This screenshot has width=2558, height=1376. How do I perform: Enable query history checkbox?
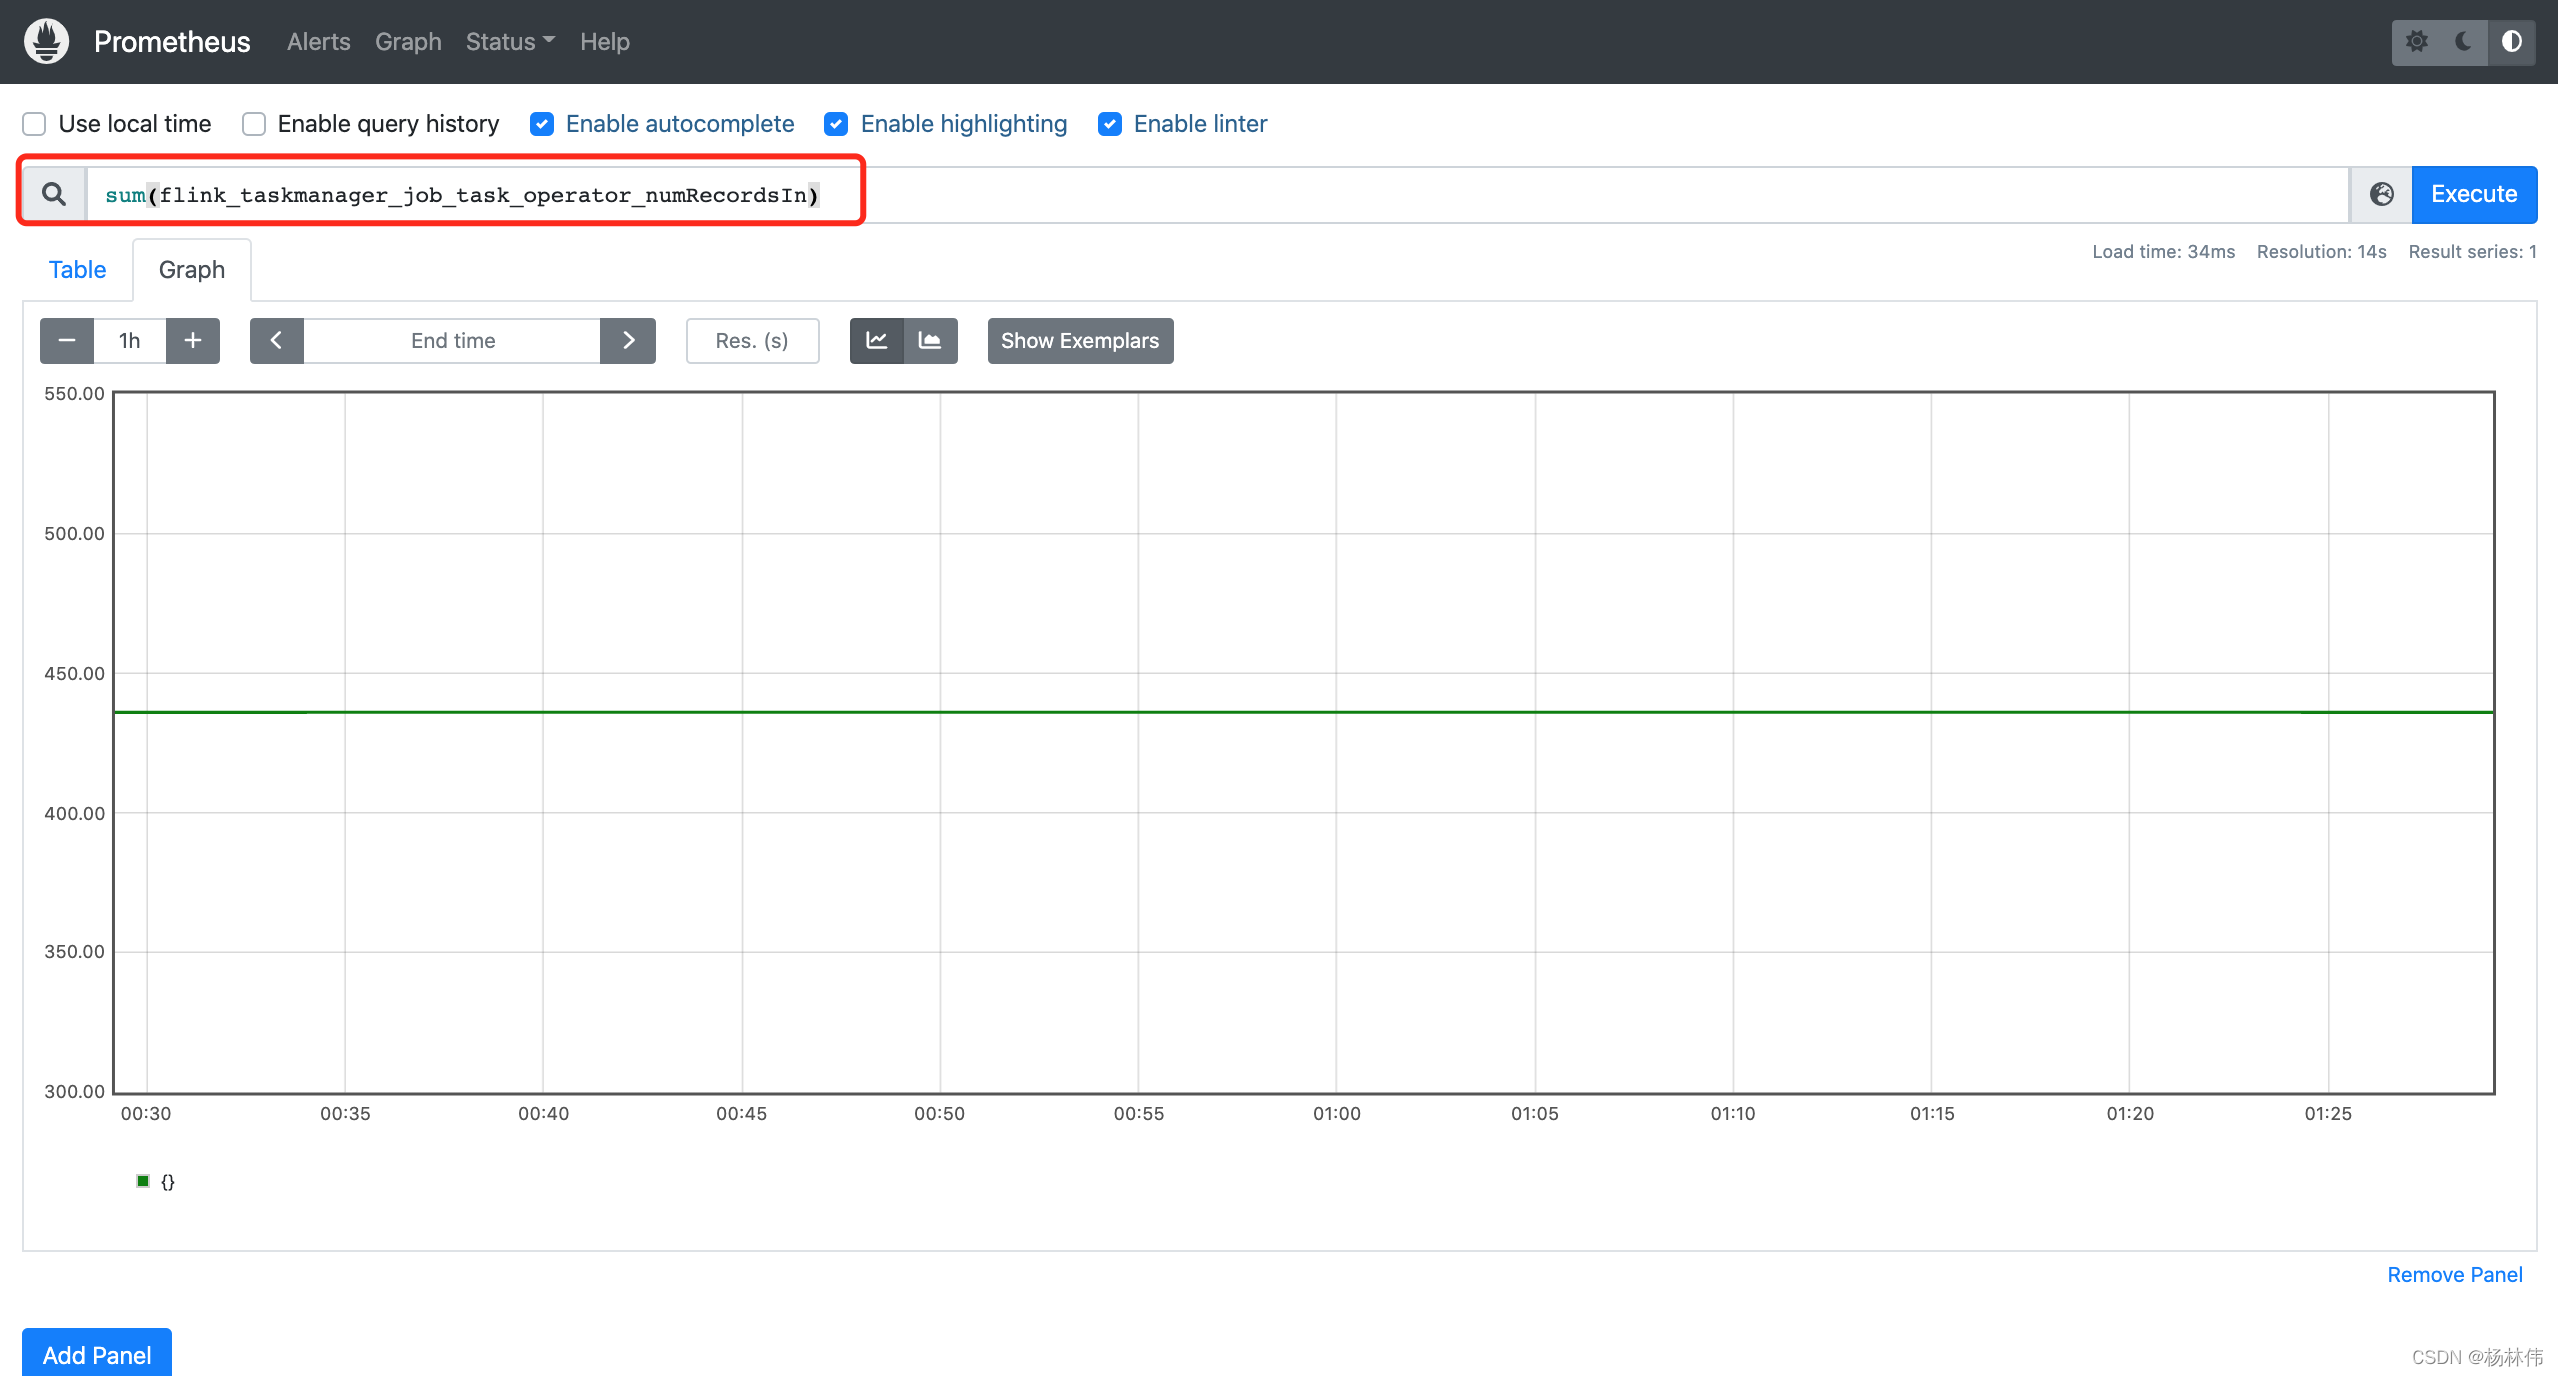coord(254,124)
